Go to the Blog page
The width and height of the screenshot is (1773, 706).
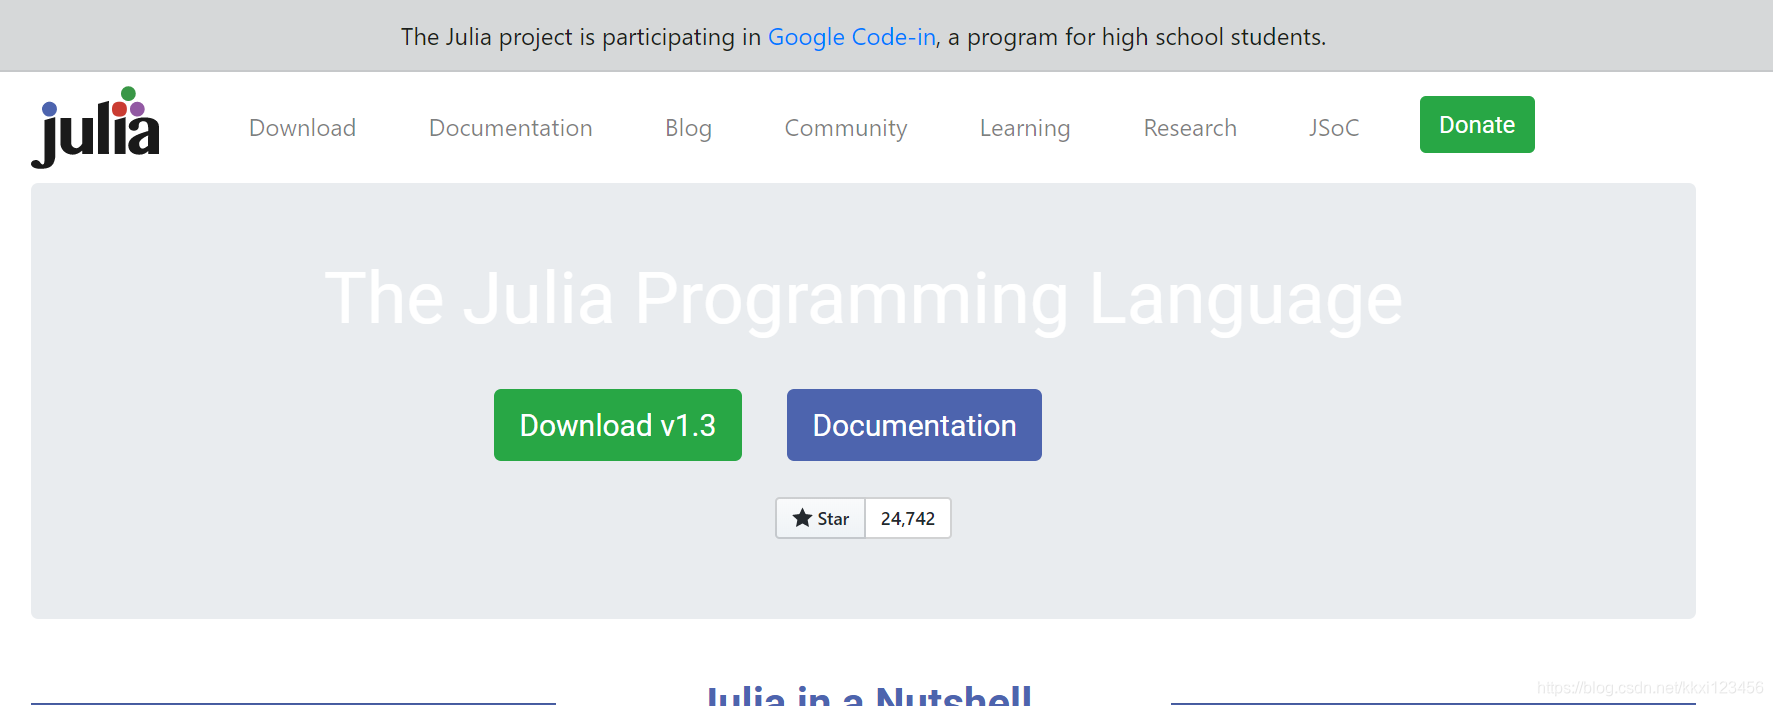tap(688, 128)
